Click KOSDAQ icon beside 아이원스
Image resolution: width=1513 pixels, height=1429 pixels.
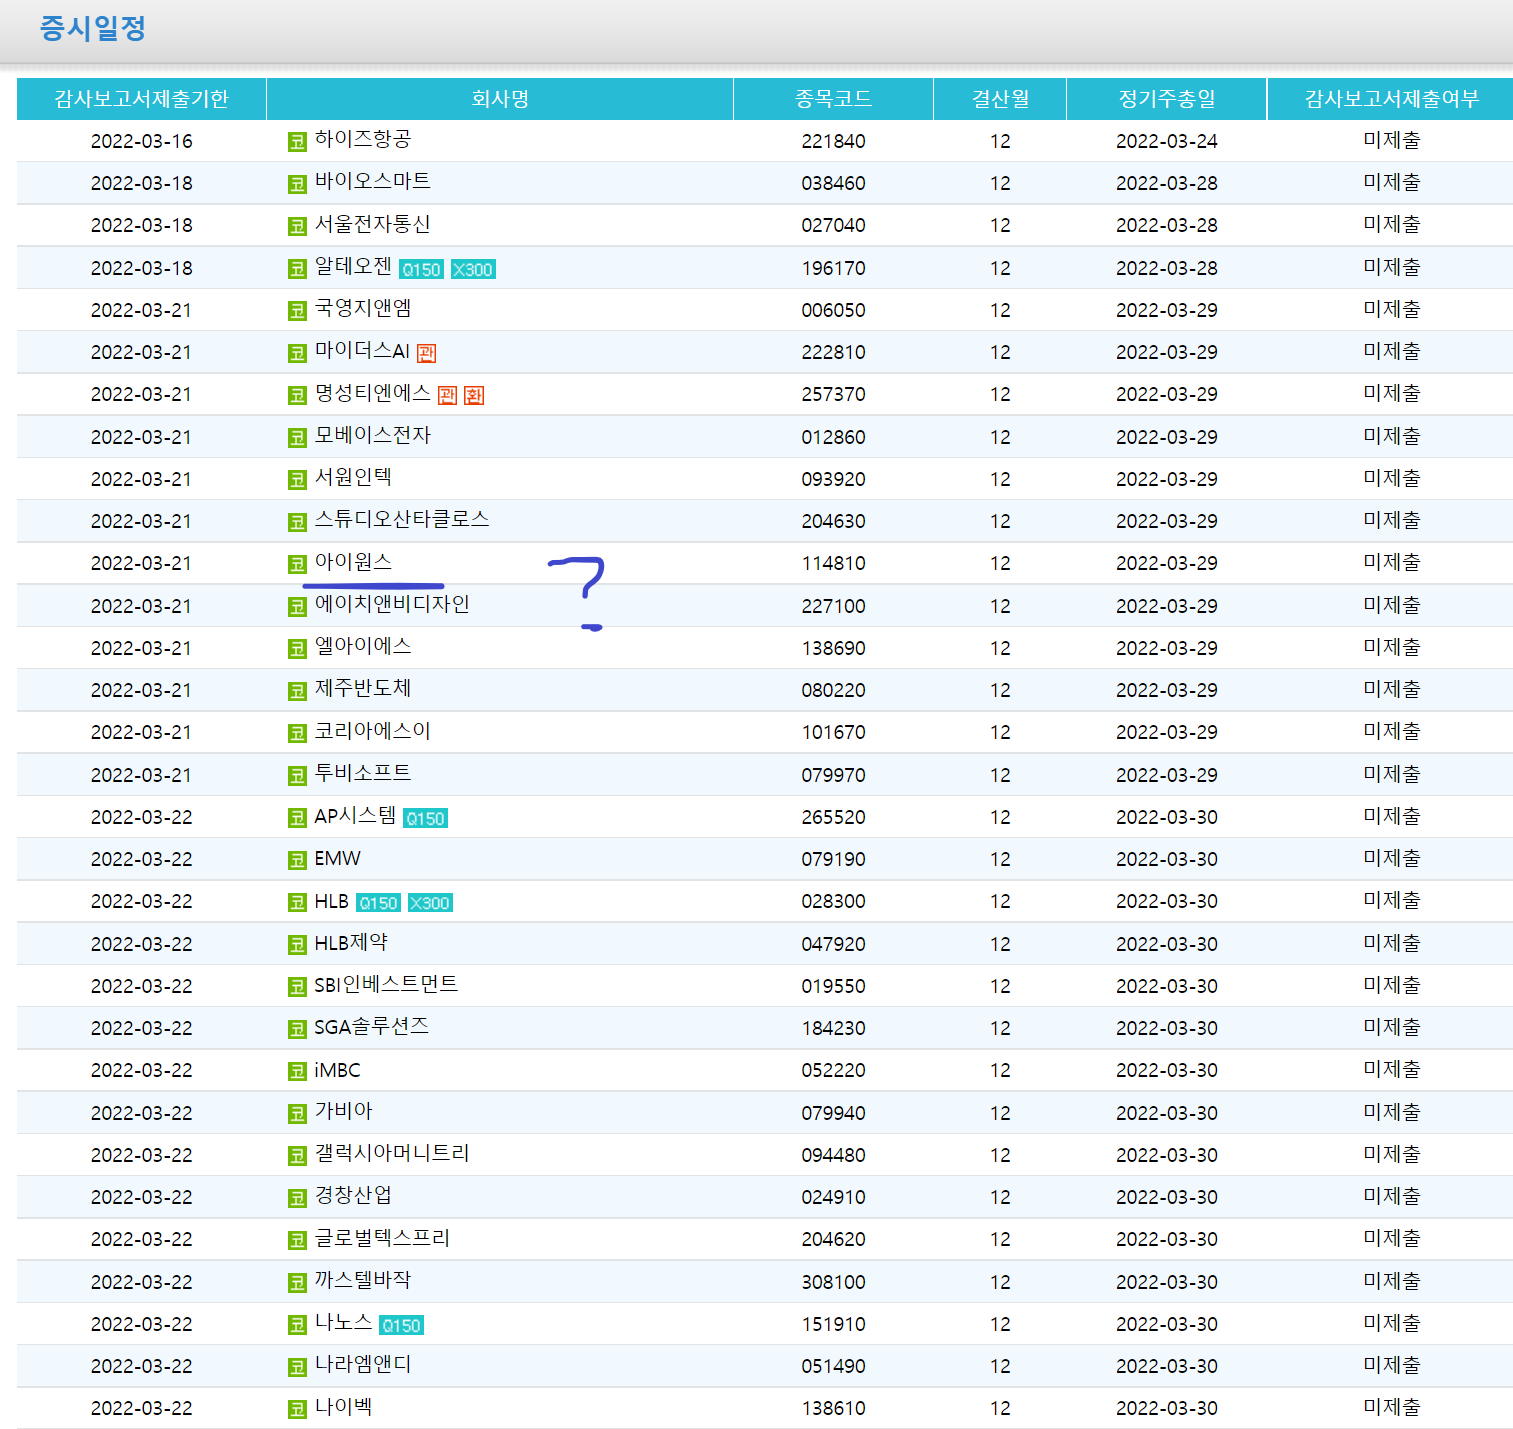pos(297,564)
